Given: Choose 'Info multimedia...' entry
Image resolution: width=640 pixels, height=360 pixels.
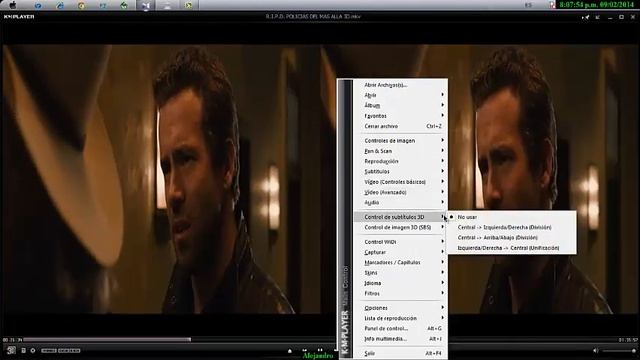Looking at the screenshot, I should coord(400,339).
